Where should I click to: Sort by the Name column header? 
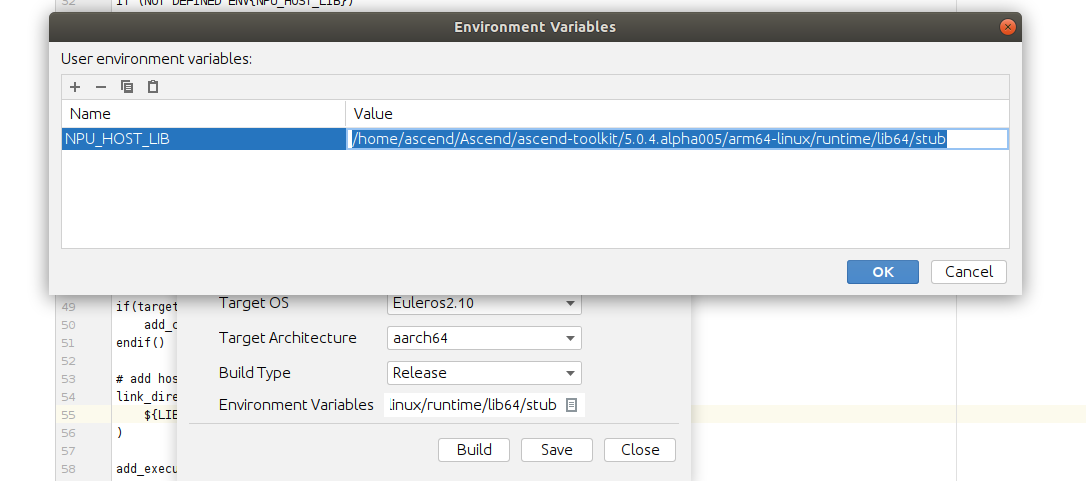click(x=204, y=114)
